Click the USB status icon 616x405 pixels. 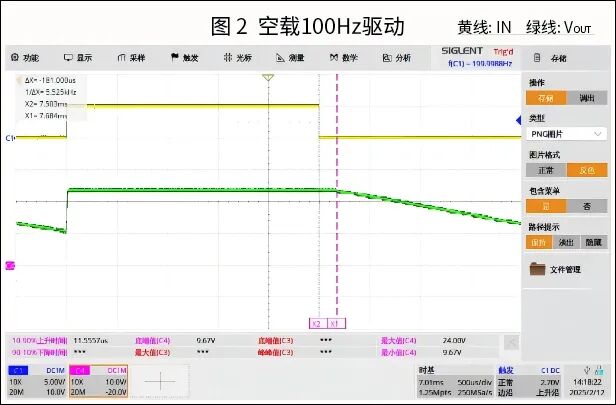click(587, 370)
